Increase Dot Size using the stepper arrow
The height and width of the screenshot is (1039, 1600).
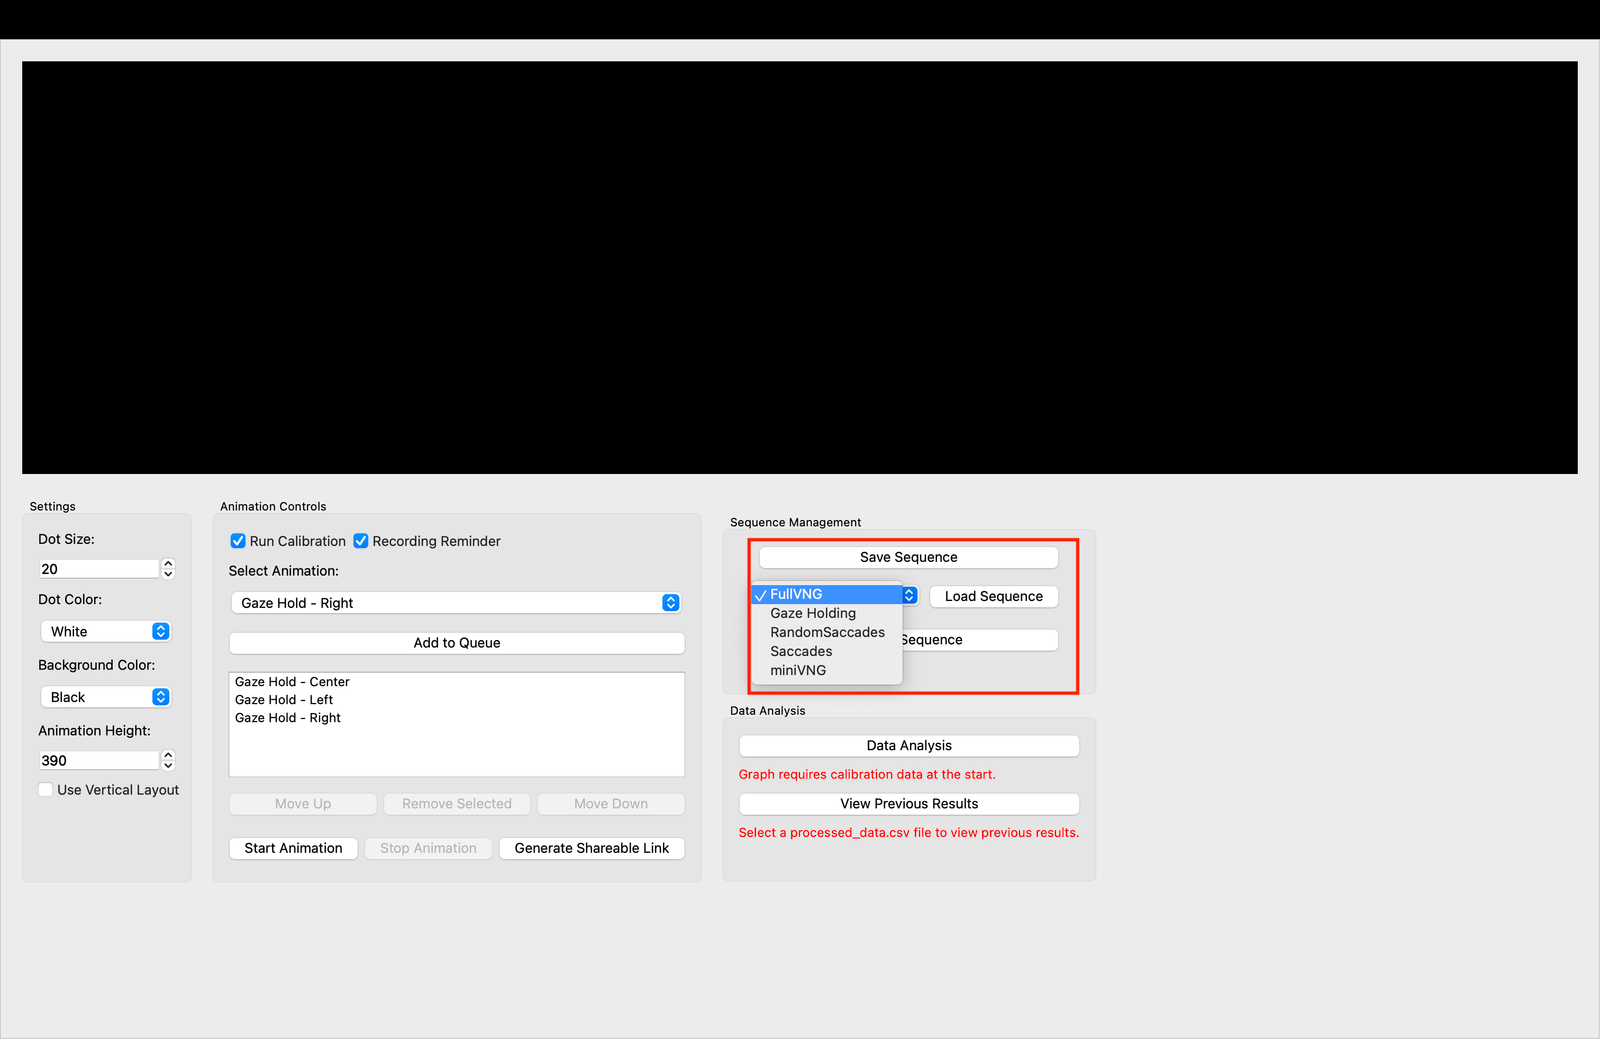coord(168,563)
